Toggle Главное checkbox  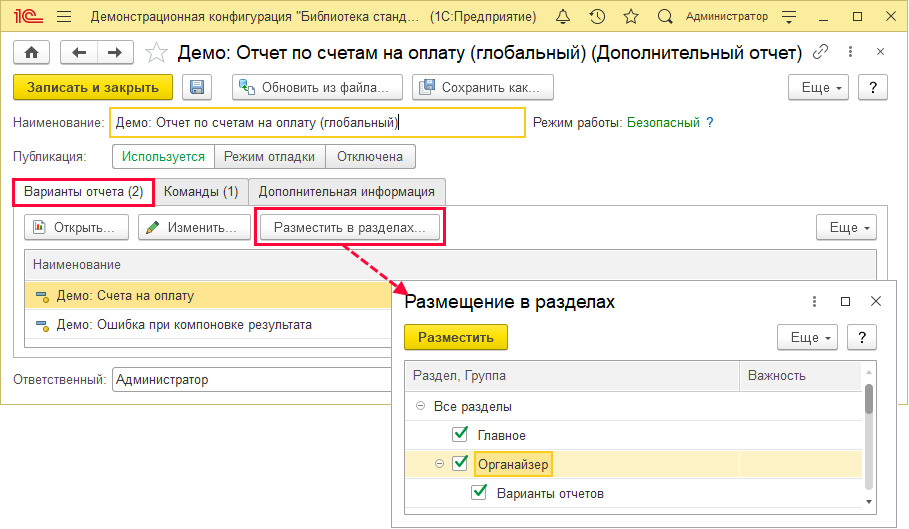[460, 434]
